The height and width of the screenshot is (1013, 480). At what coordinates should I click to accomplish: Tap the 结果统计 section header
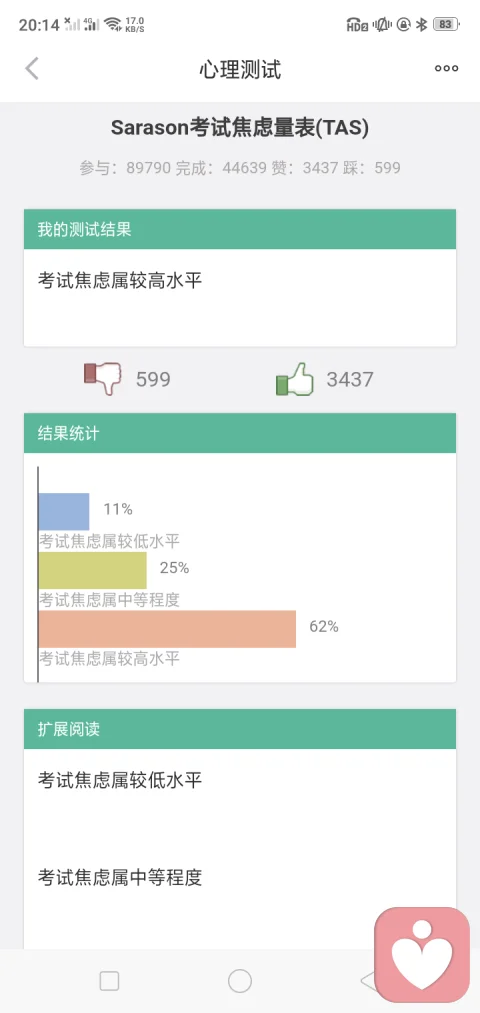[x=240, y=433]
